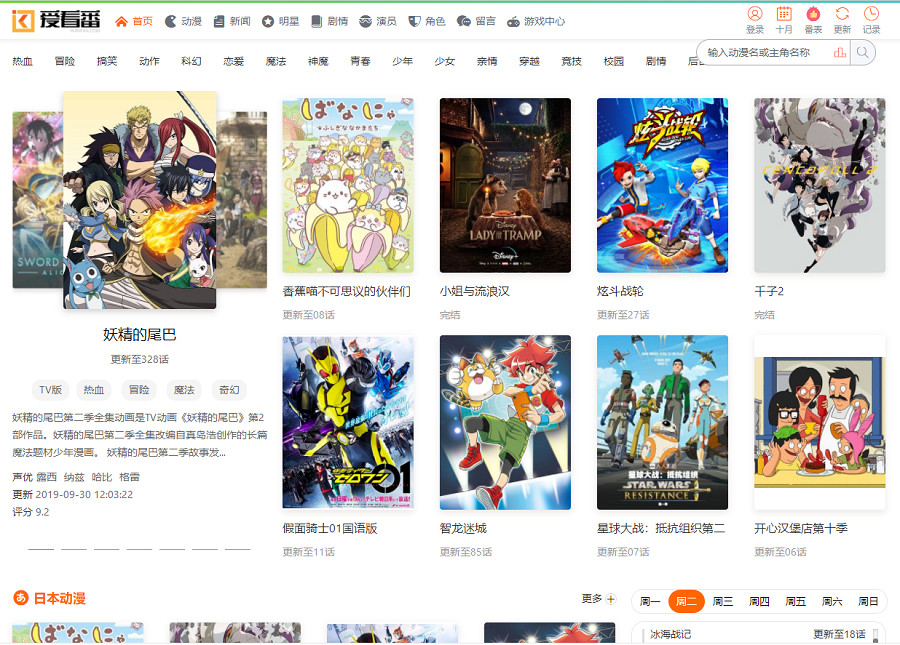Open the 新闻 navigation item

[232, 21]
